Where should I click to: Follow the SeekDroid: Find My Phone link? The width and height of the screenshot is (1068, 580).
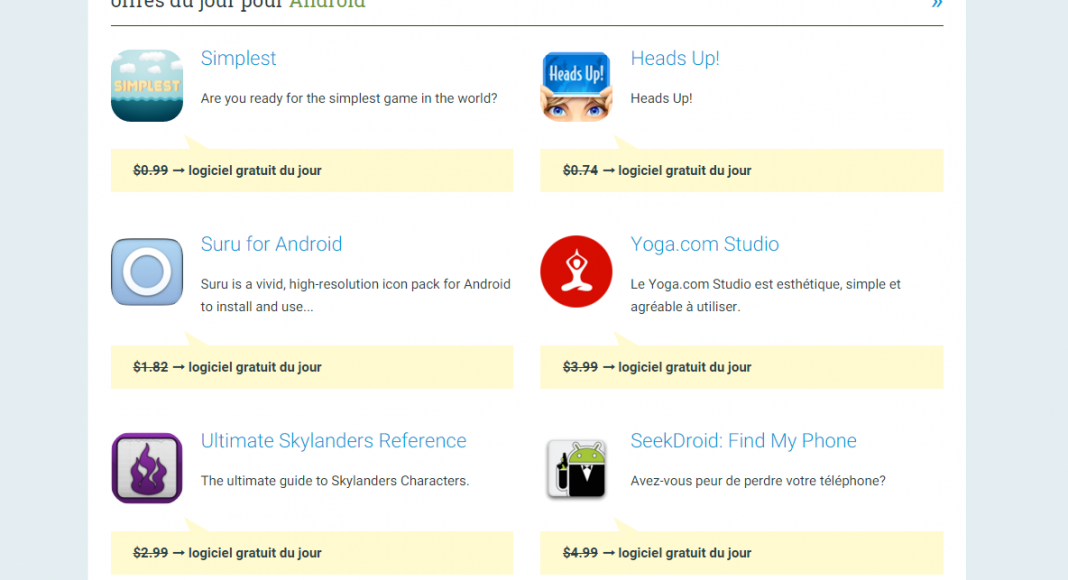point(743,440)
